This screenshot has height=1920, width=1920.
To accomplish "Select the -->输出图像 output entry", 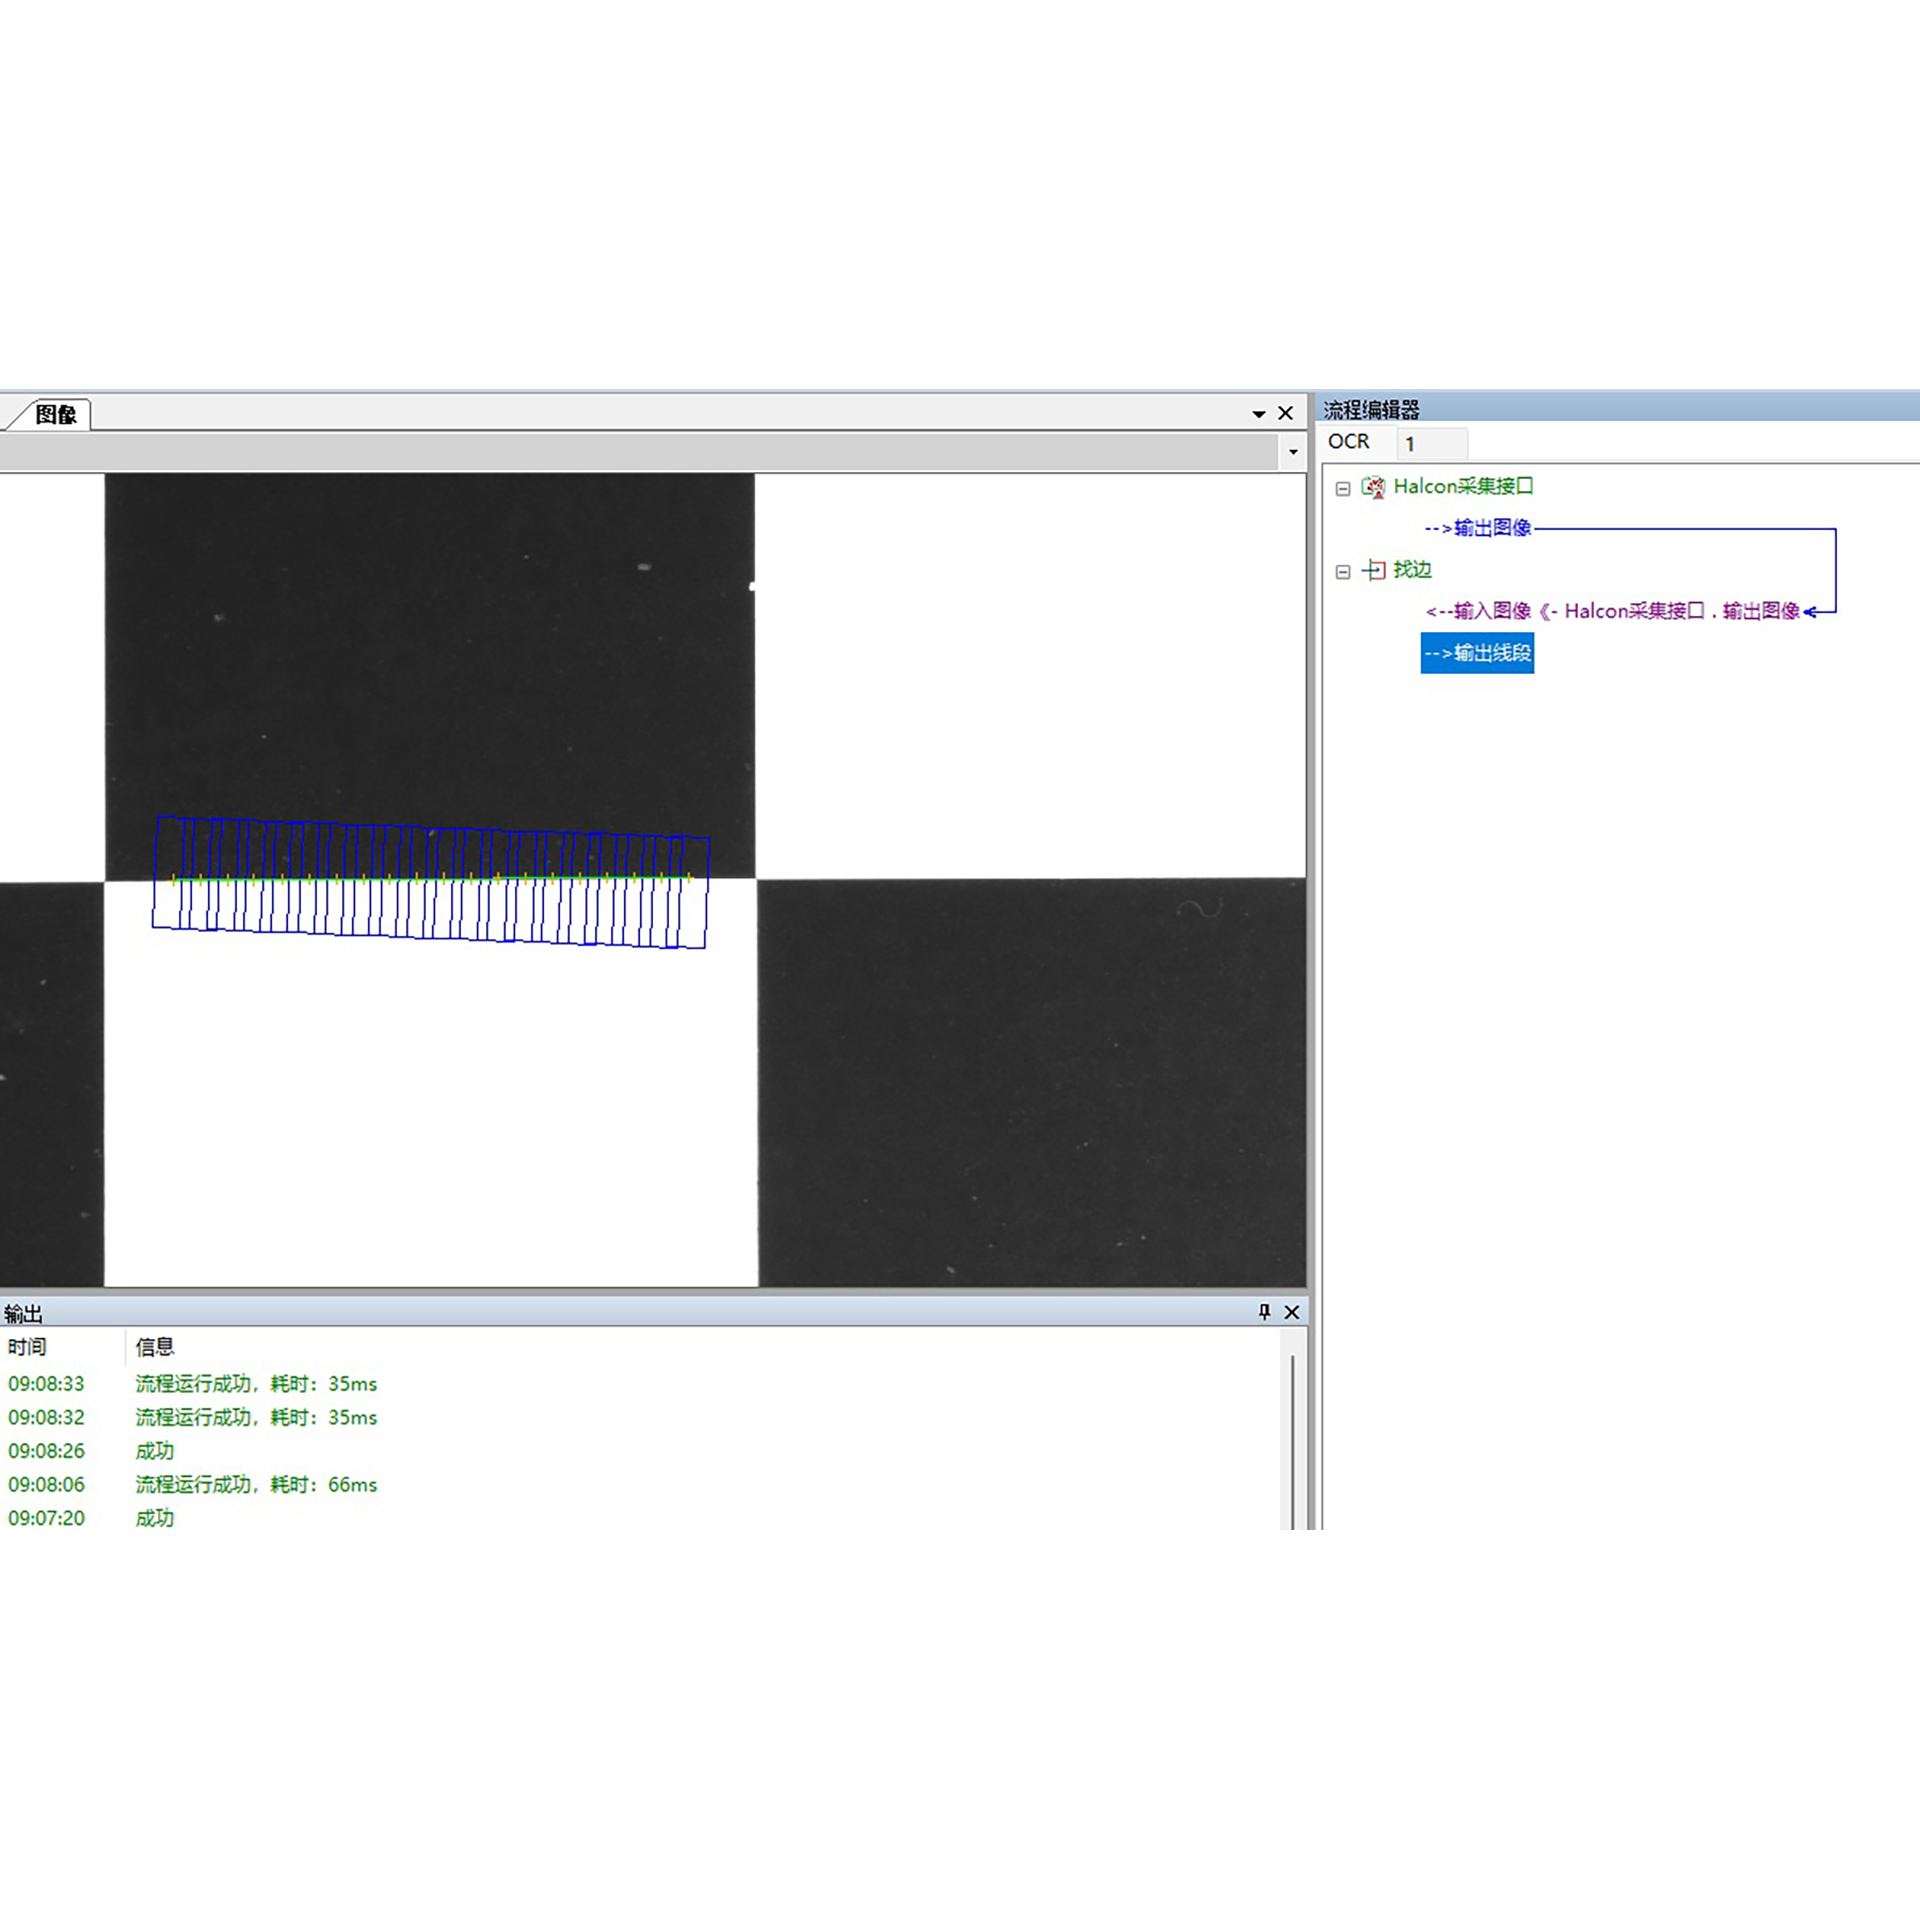I will (1478, 528).
